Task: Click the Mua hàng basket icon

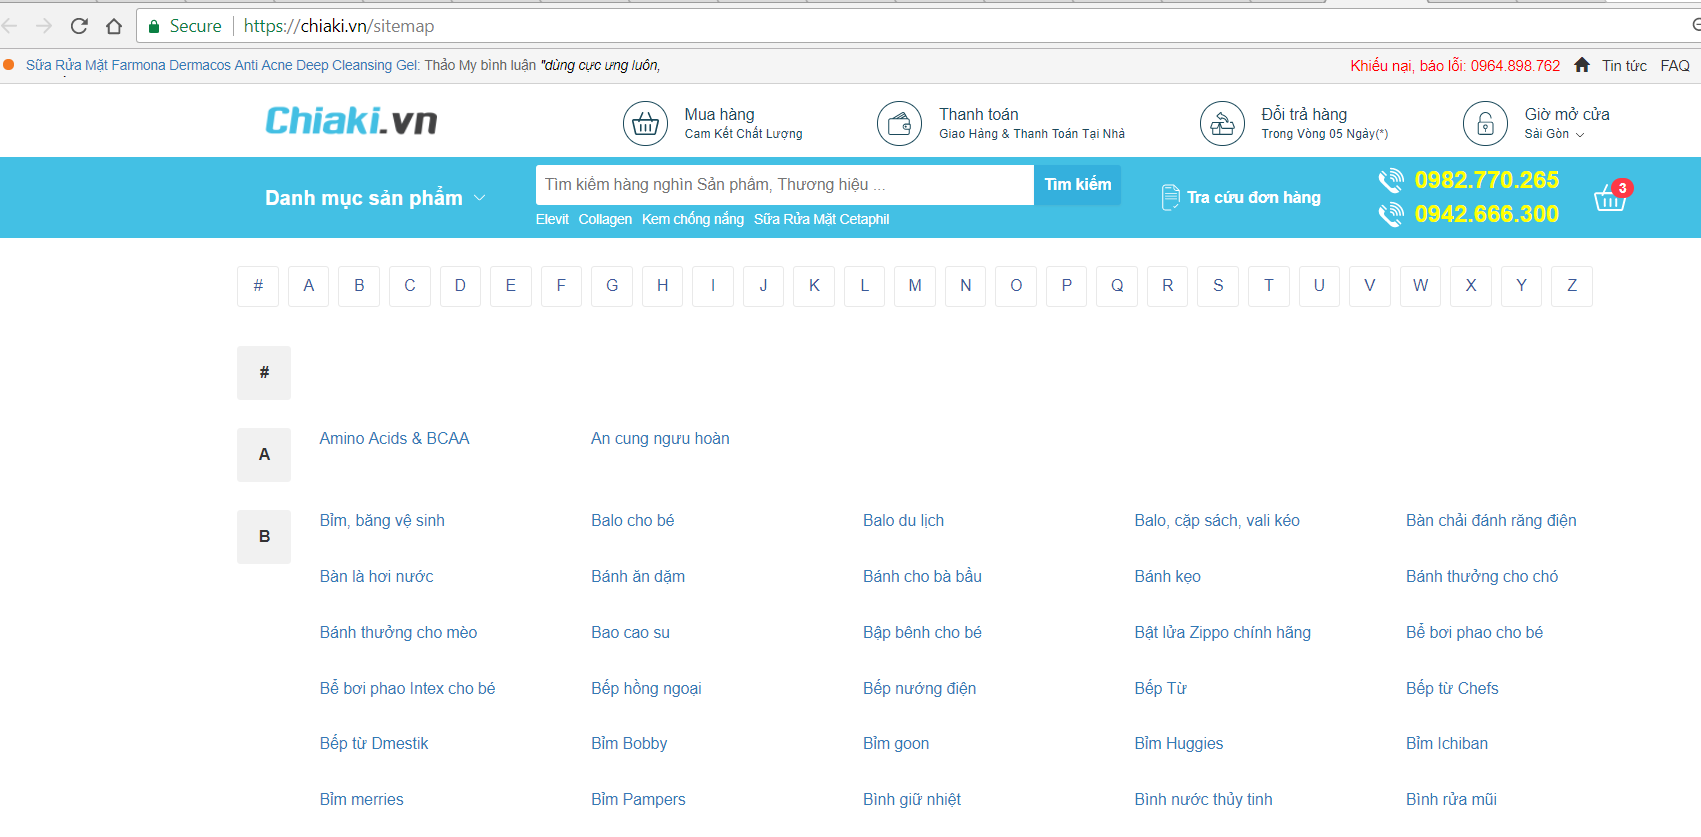Action: pyautogui.click(x=646, y=124)
